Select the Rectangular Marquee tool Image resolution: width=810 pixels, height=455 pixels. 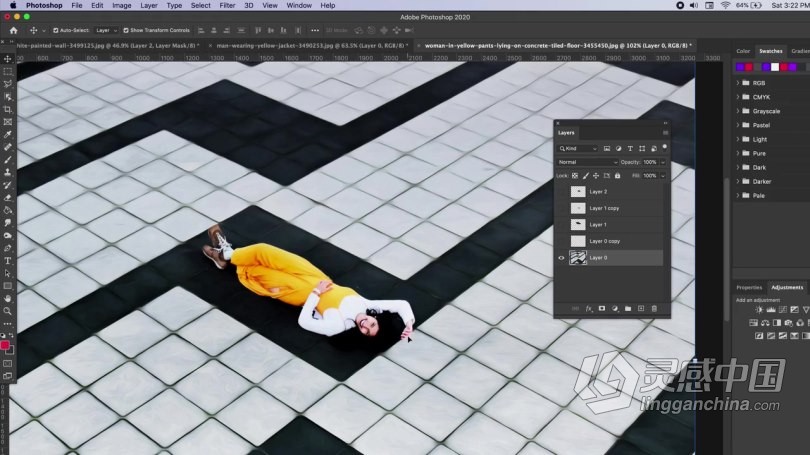click(8, 72)
